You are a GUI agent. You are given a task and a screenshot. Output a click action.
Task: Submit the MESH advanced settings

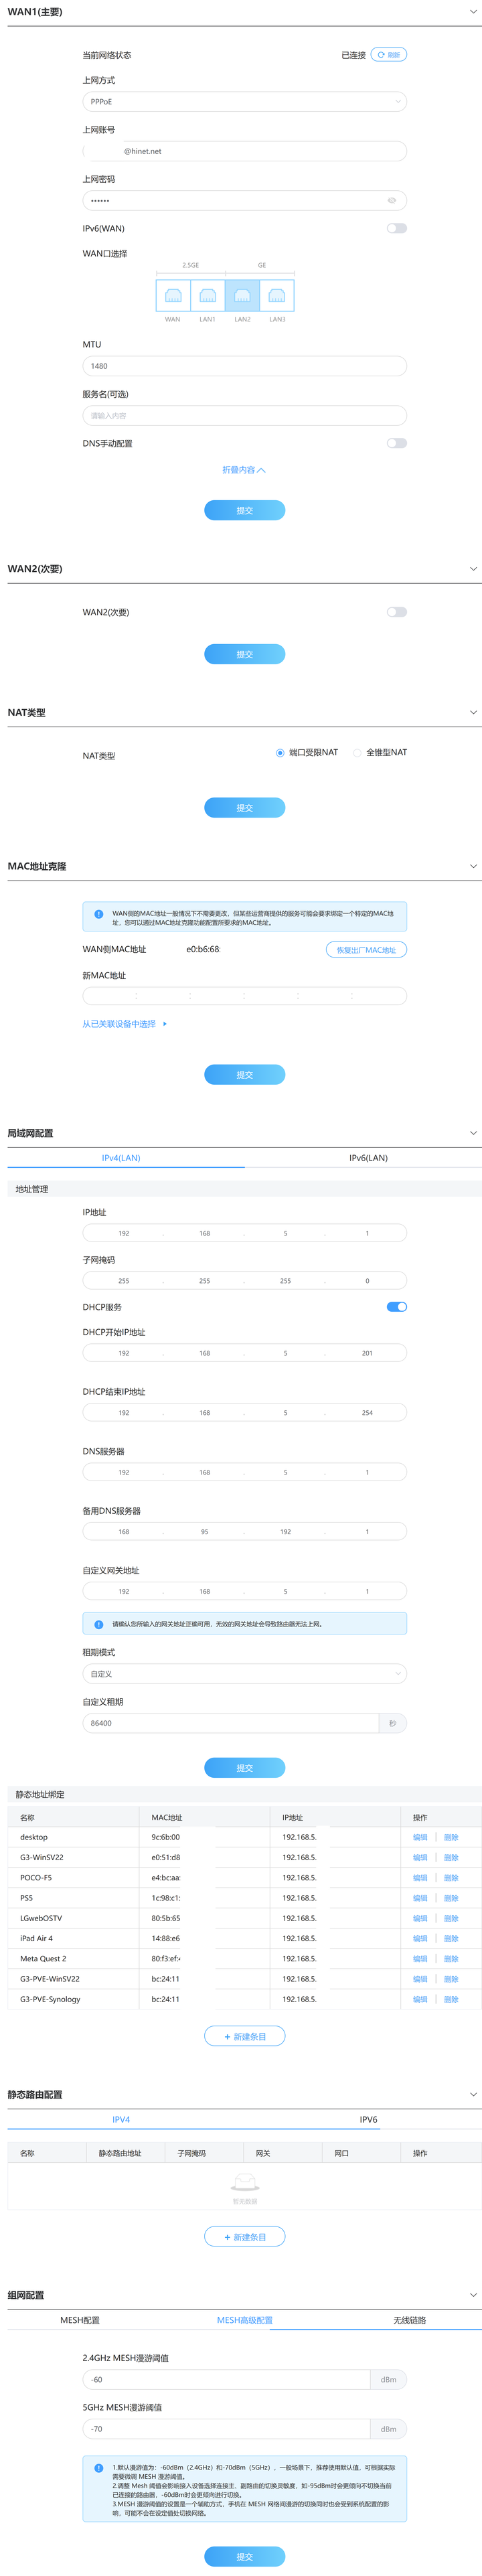coord(244,2557)
